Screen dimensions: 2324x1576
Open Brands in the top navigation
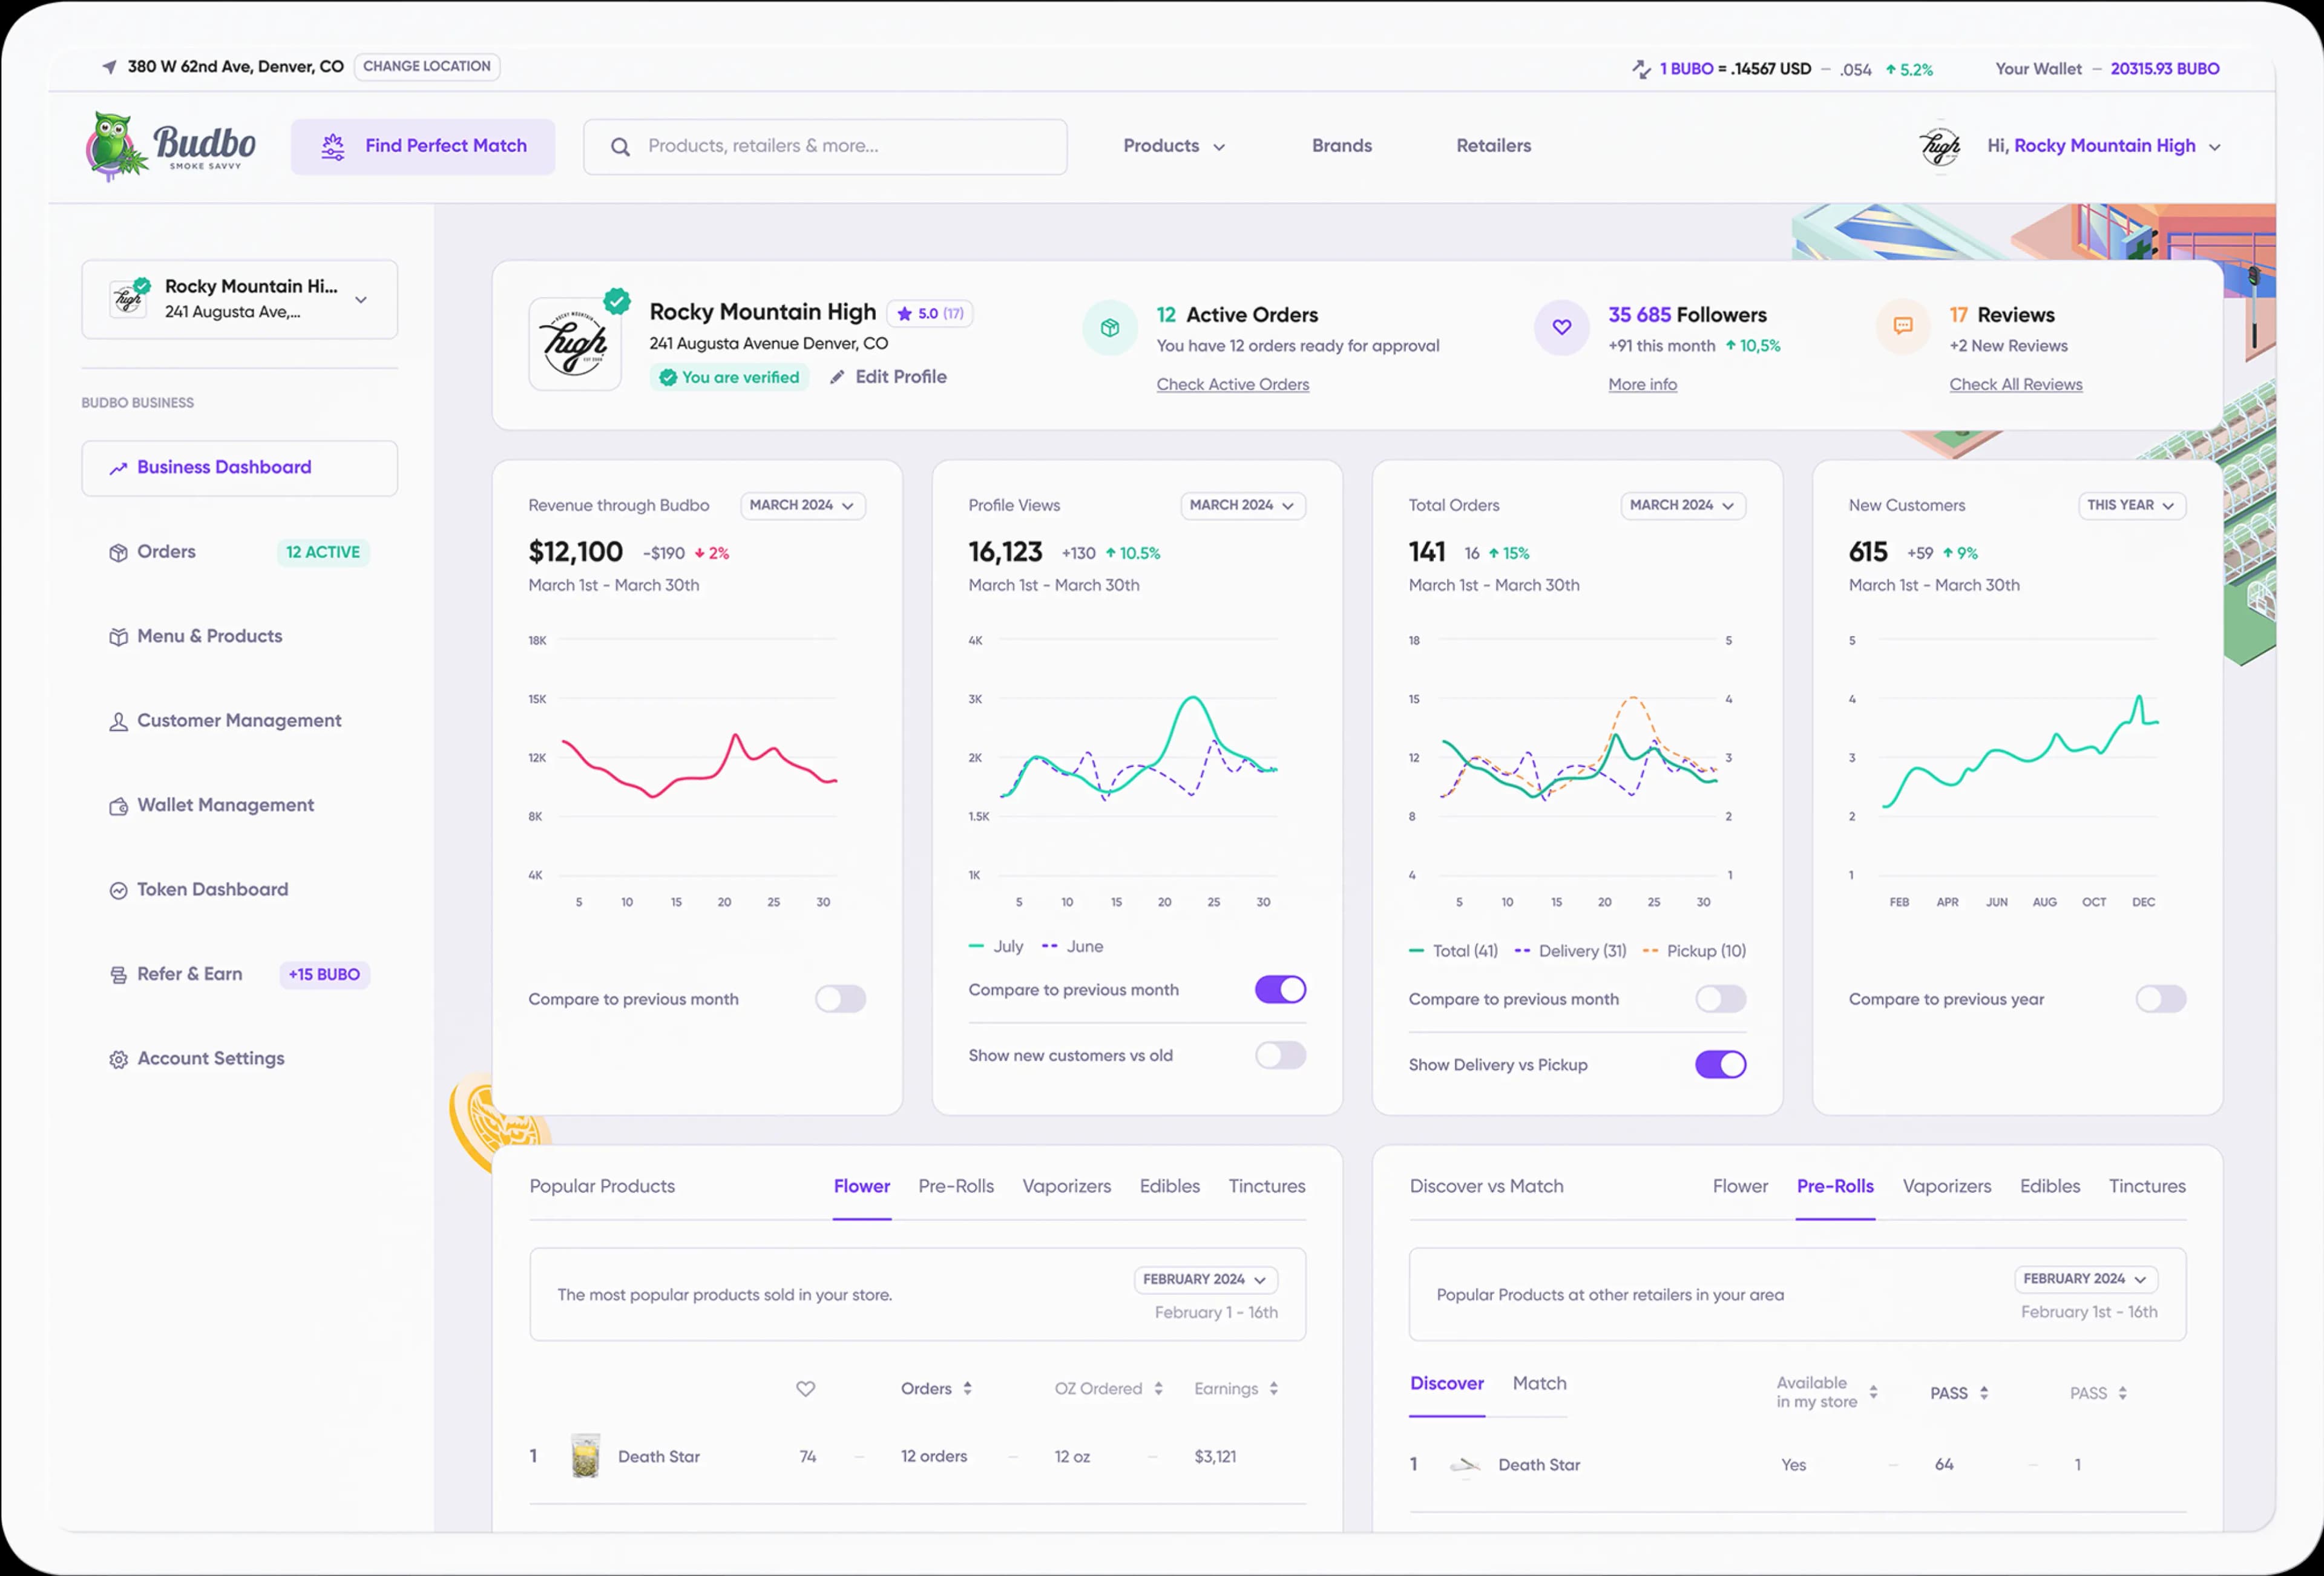coord(1342,146)
